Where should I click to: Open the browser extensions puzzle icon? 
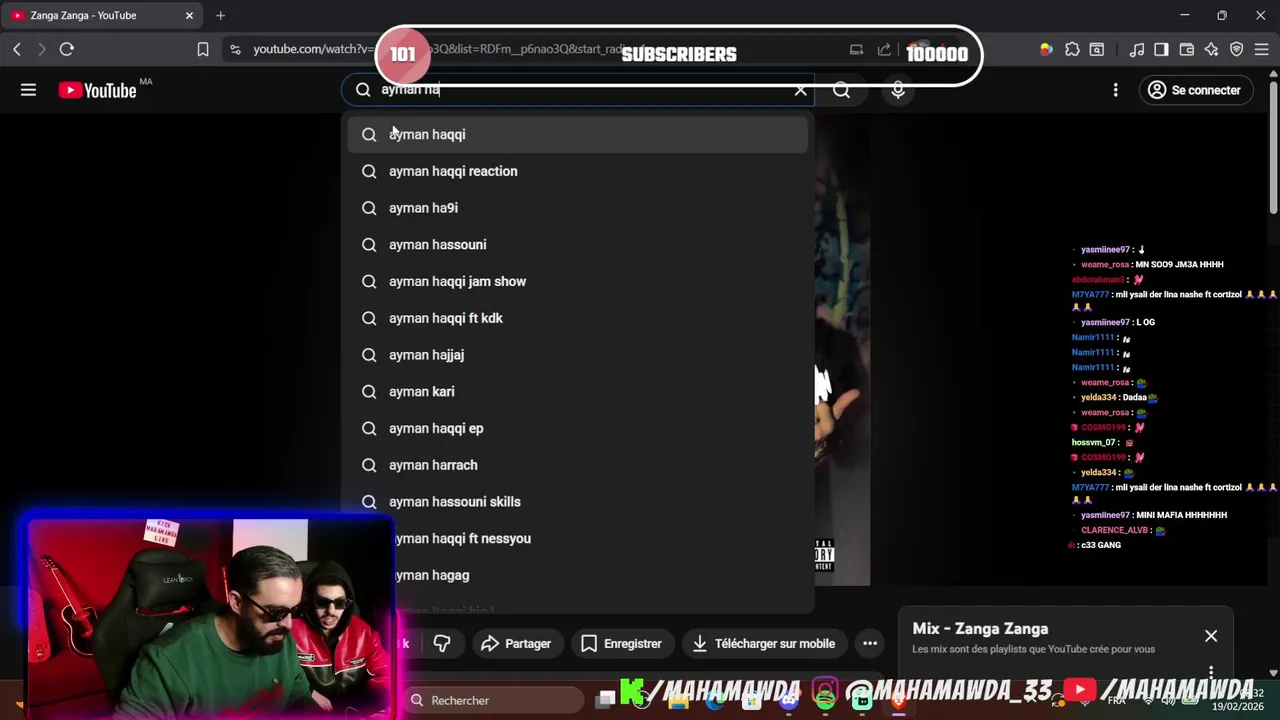[1072, 49]
